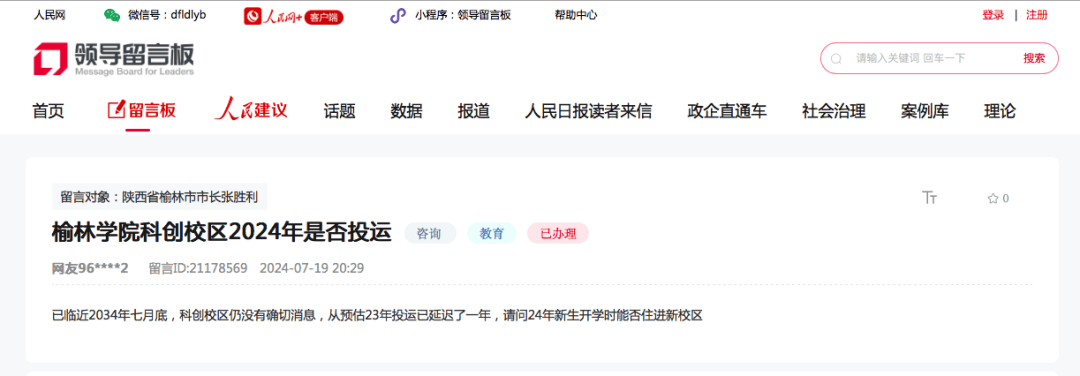The height and width of the screenshot is (376, 1080).
Task: Click the 已办理 status tag
Action: 558,233
